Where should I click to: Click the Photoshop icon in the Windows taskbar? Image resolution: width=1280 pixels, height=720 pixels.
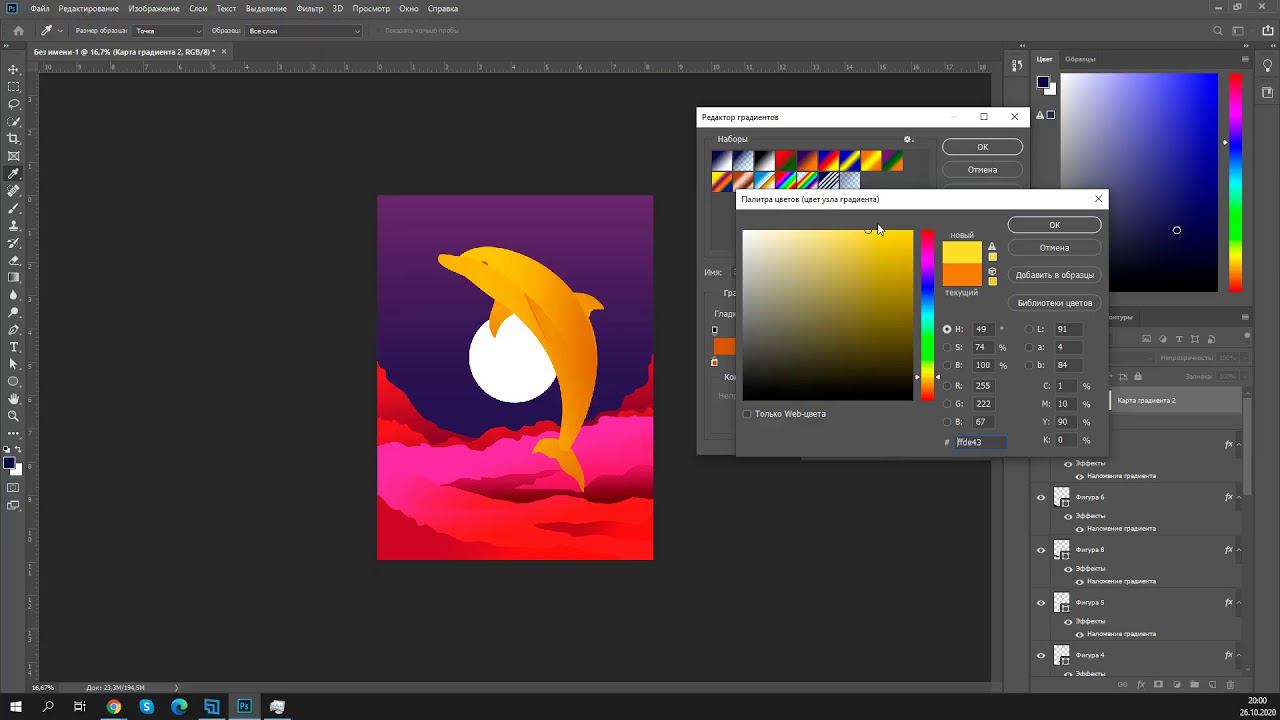tap(244, 707)
